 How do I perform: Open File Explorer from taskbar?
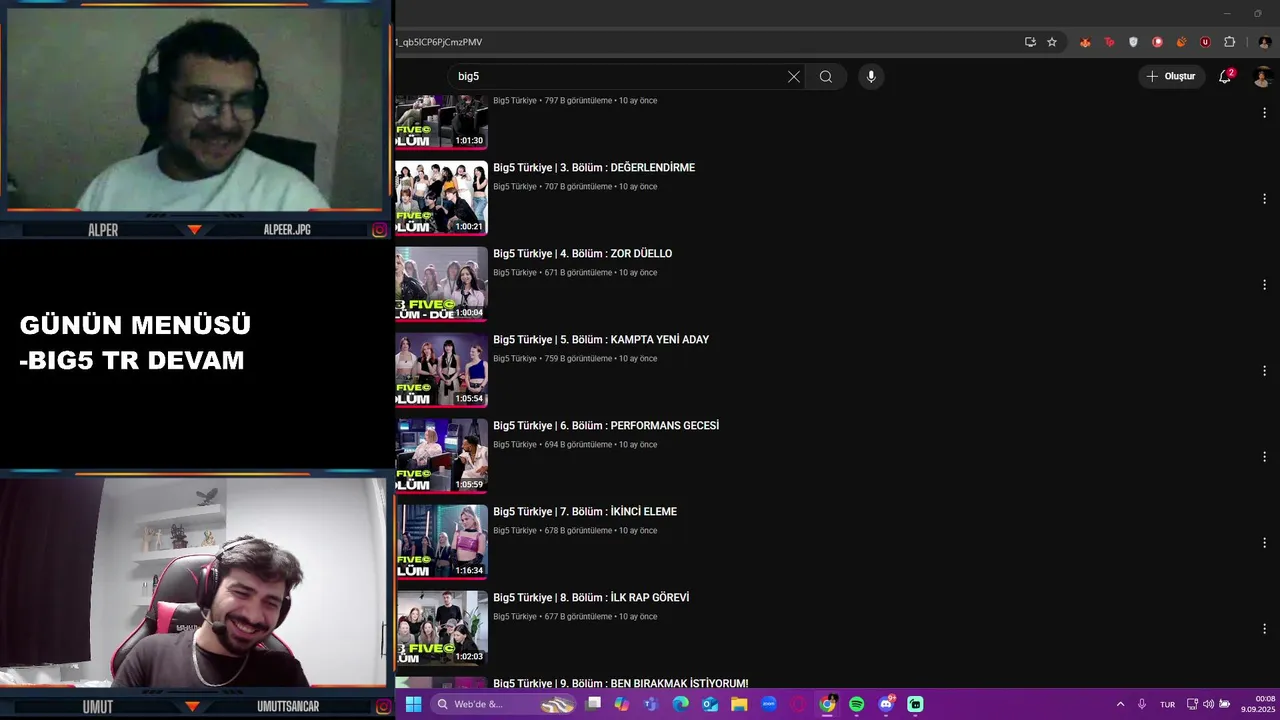pos(739,704)
